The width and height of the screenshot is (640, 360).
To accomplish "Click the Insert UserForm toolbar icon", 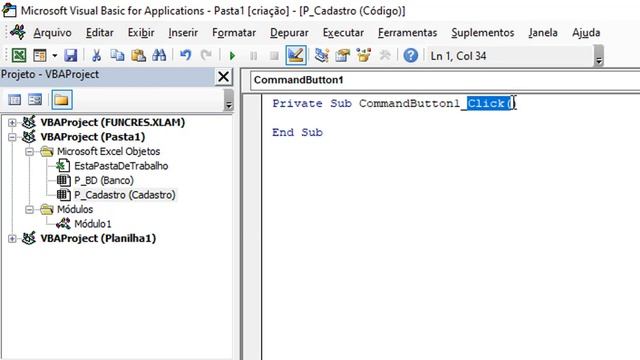I will point(40,55).
